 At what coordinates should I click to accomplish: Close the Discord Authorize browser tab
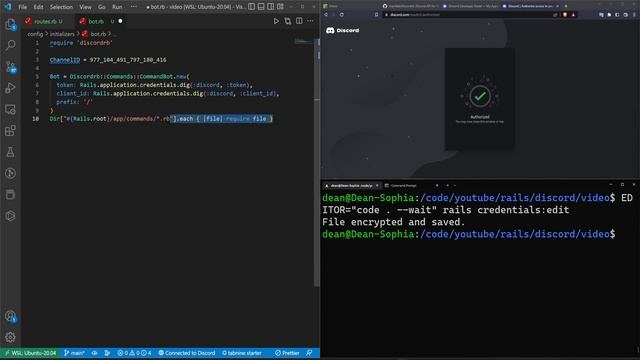[558, 6]
